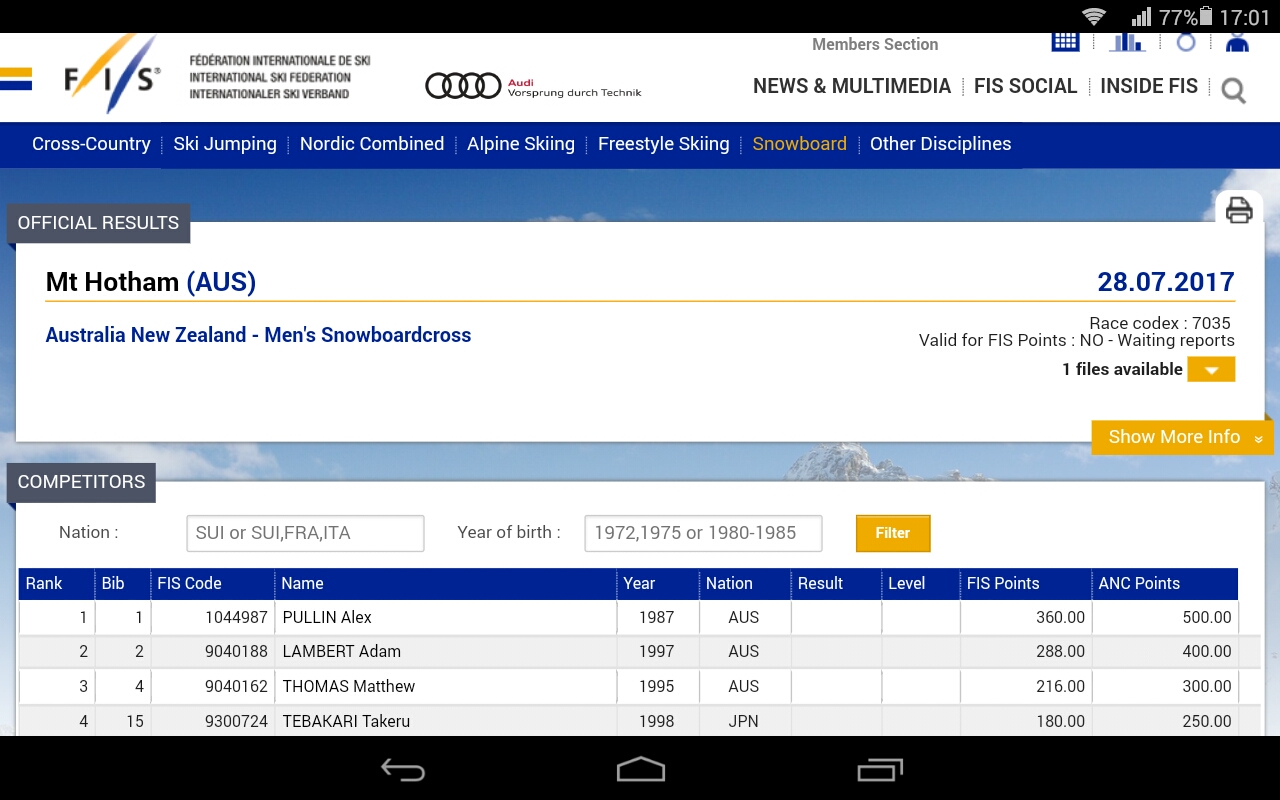Click the medal ring icon
Viewport: 1280px width, 800px height.
coord(1186,42)
